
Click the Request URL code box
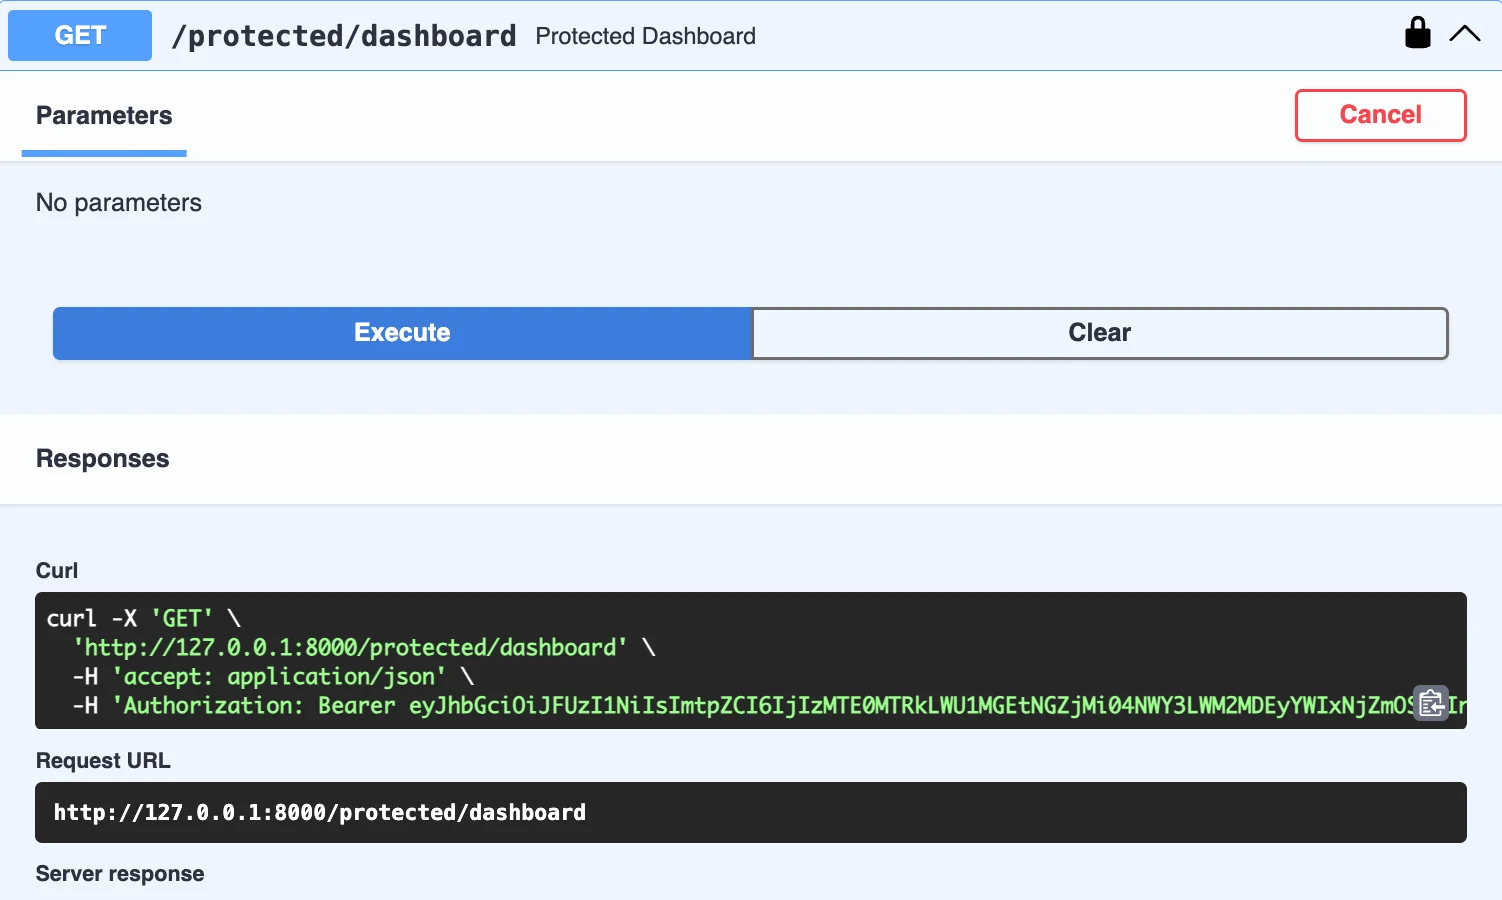(x=751, y=812)
